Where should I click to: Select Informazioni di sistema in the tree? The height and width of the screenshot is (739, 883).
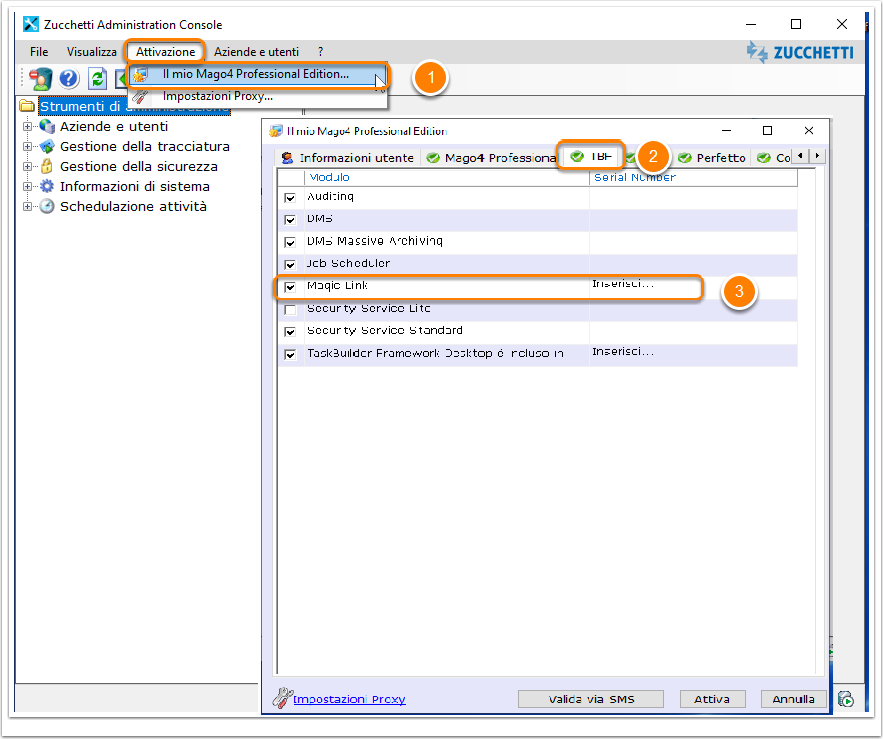pos(135,186)
